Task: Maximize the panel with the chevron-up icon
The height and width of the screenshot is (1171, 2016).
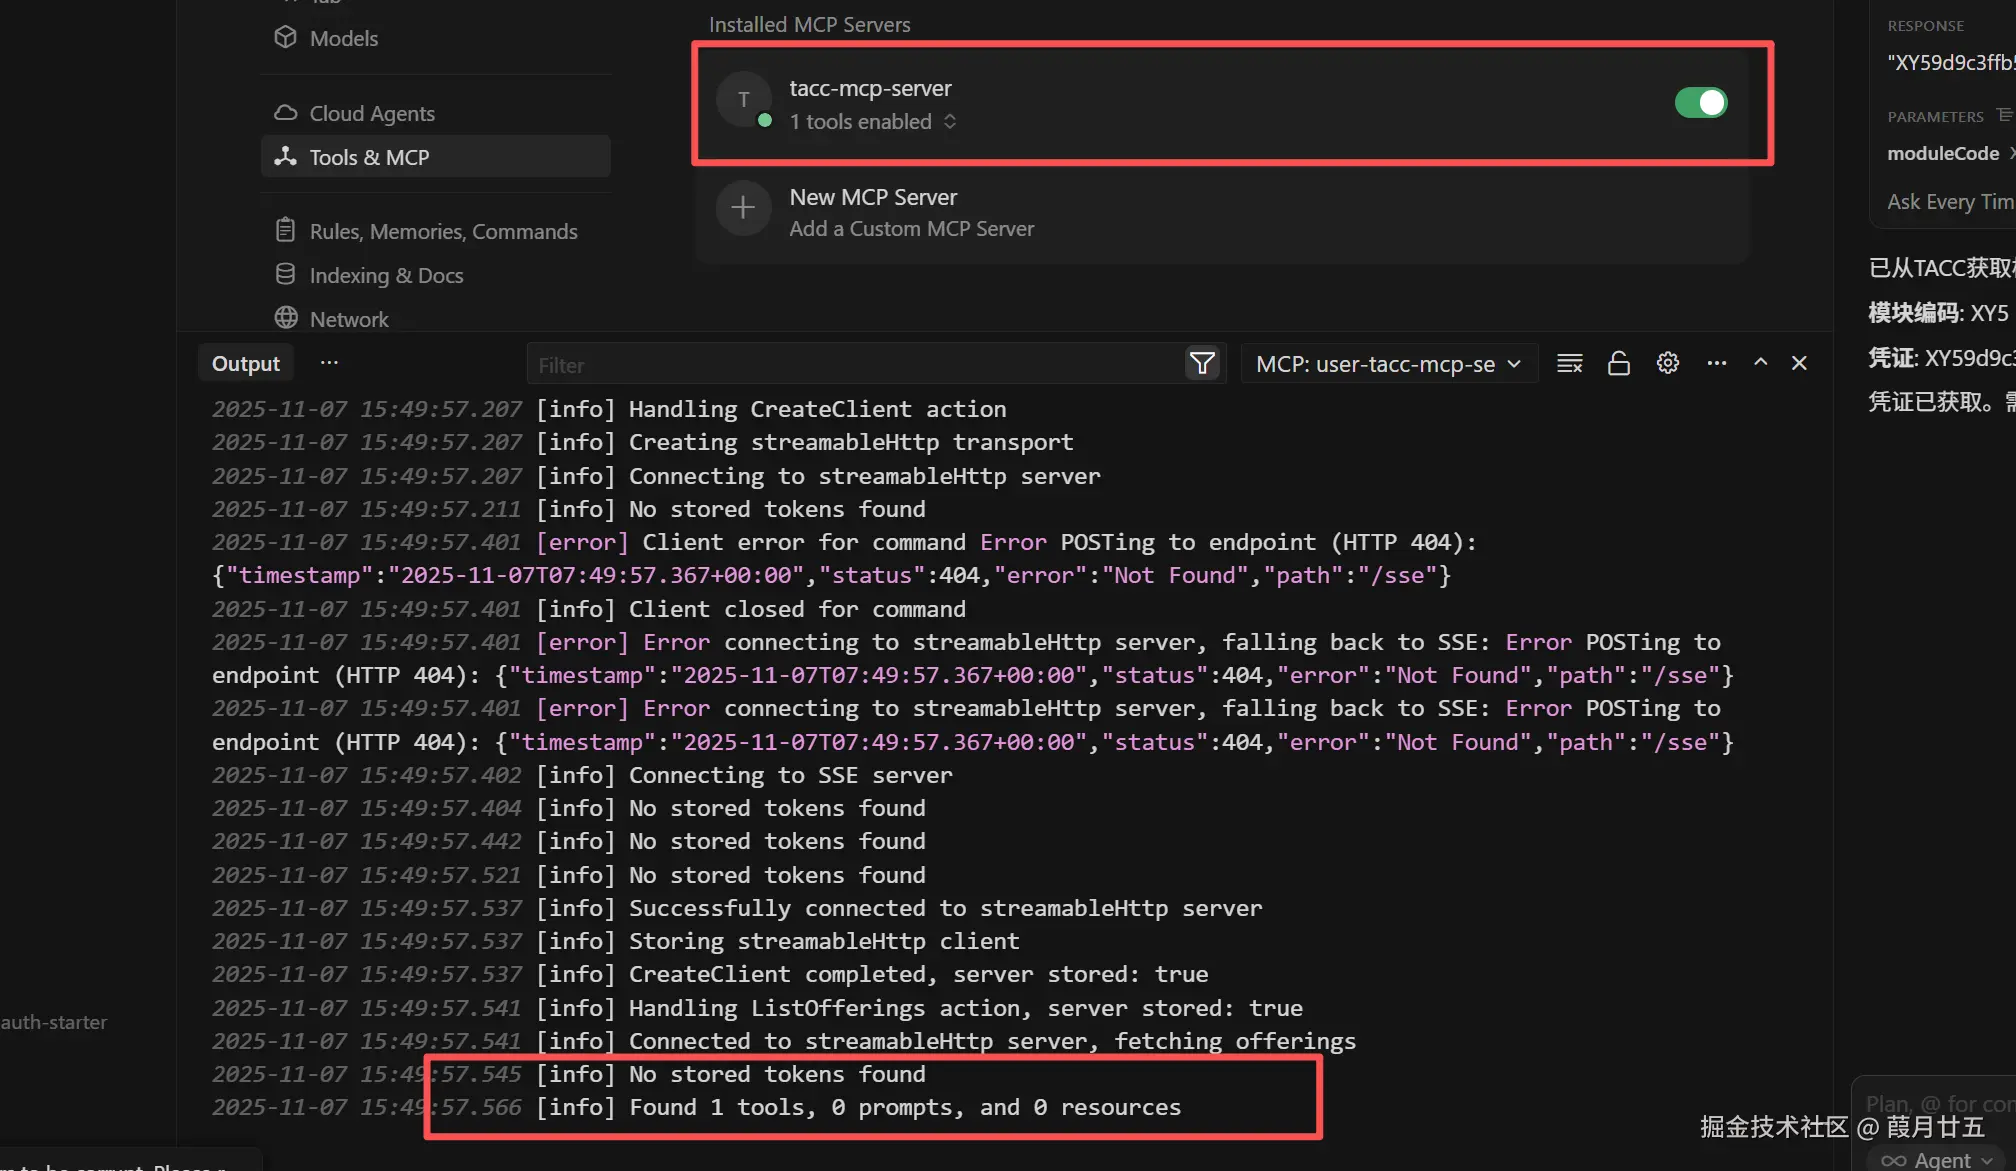Action: pos(1760,364)
